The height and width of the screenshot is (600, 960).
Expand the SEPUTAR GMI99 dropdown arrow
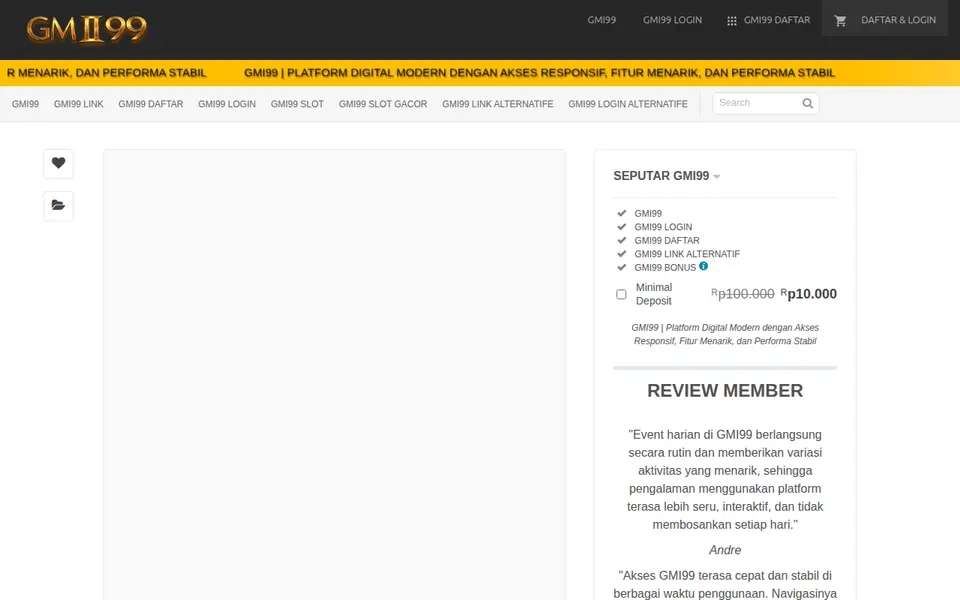click(x=716, y=177)
